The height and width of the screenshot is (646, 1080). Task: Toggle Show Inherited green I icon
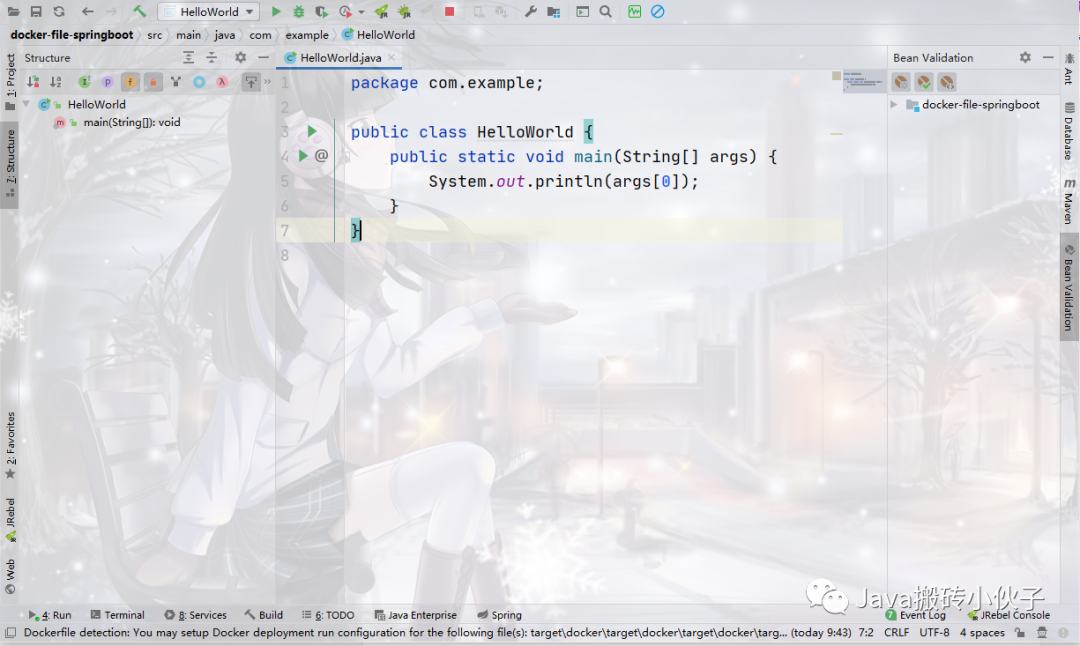pos(84,82)
